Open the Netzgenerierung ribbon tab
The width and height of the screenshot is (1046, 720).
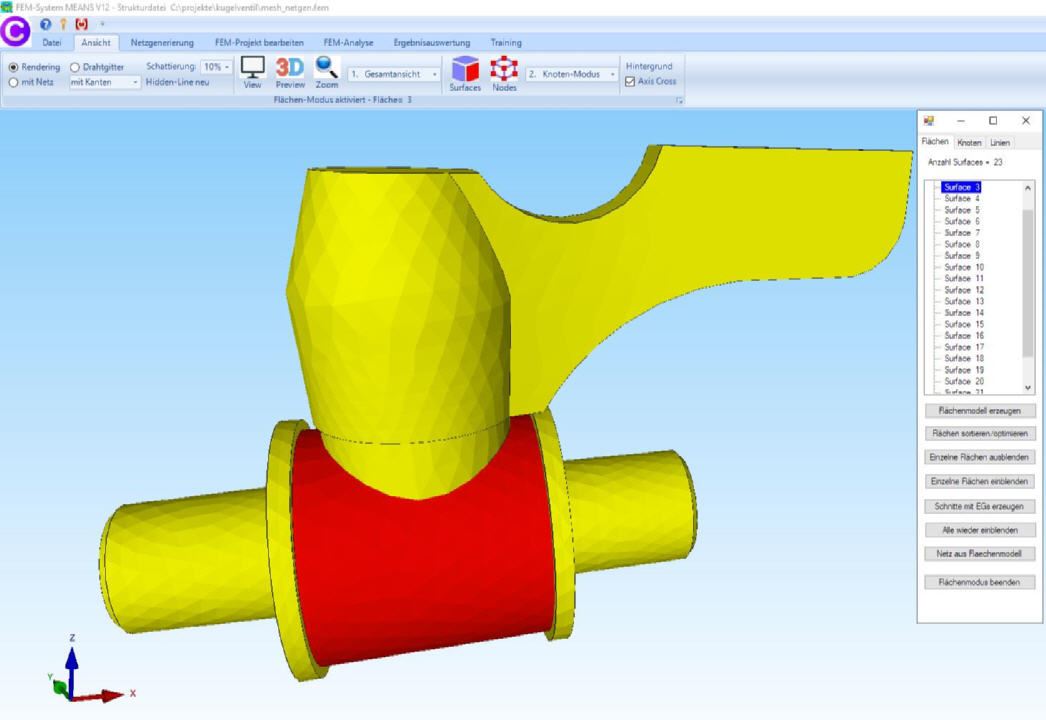162,43
